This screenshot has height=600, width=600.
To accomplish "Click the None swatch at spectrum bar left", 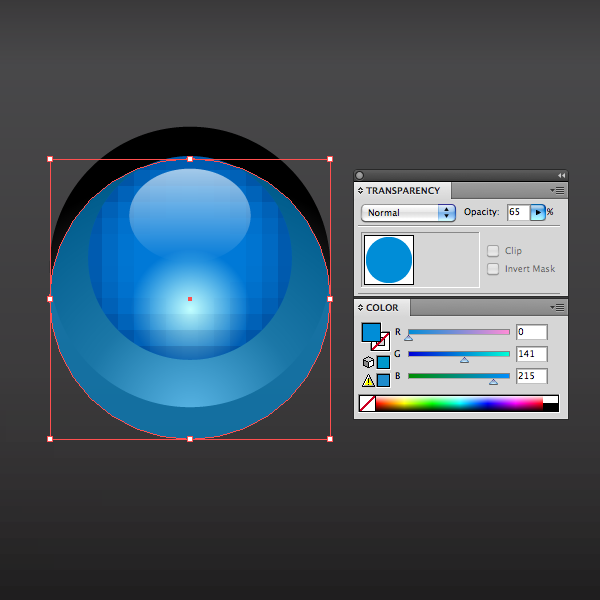I will tap(367, 404).
